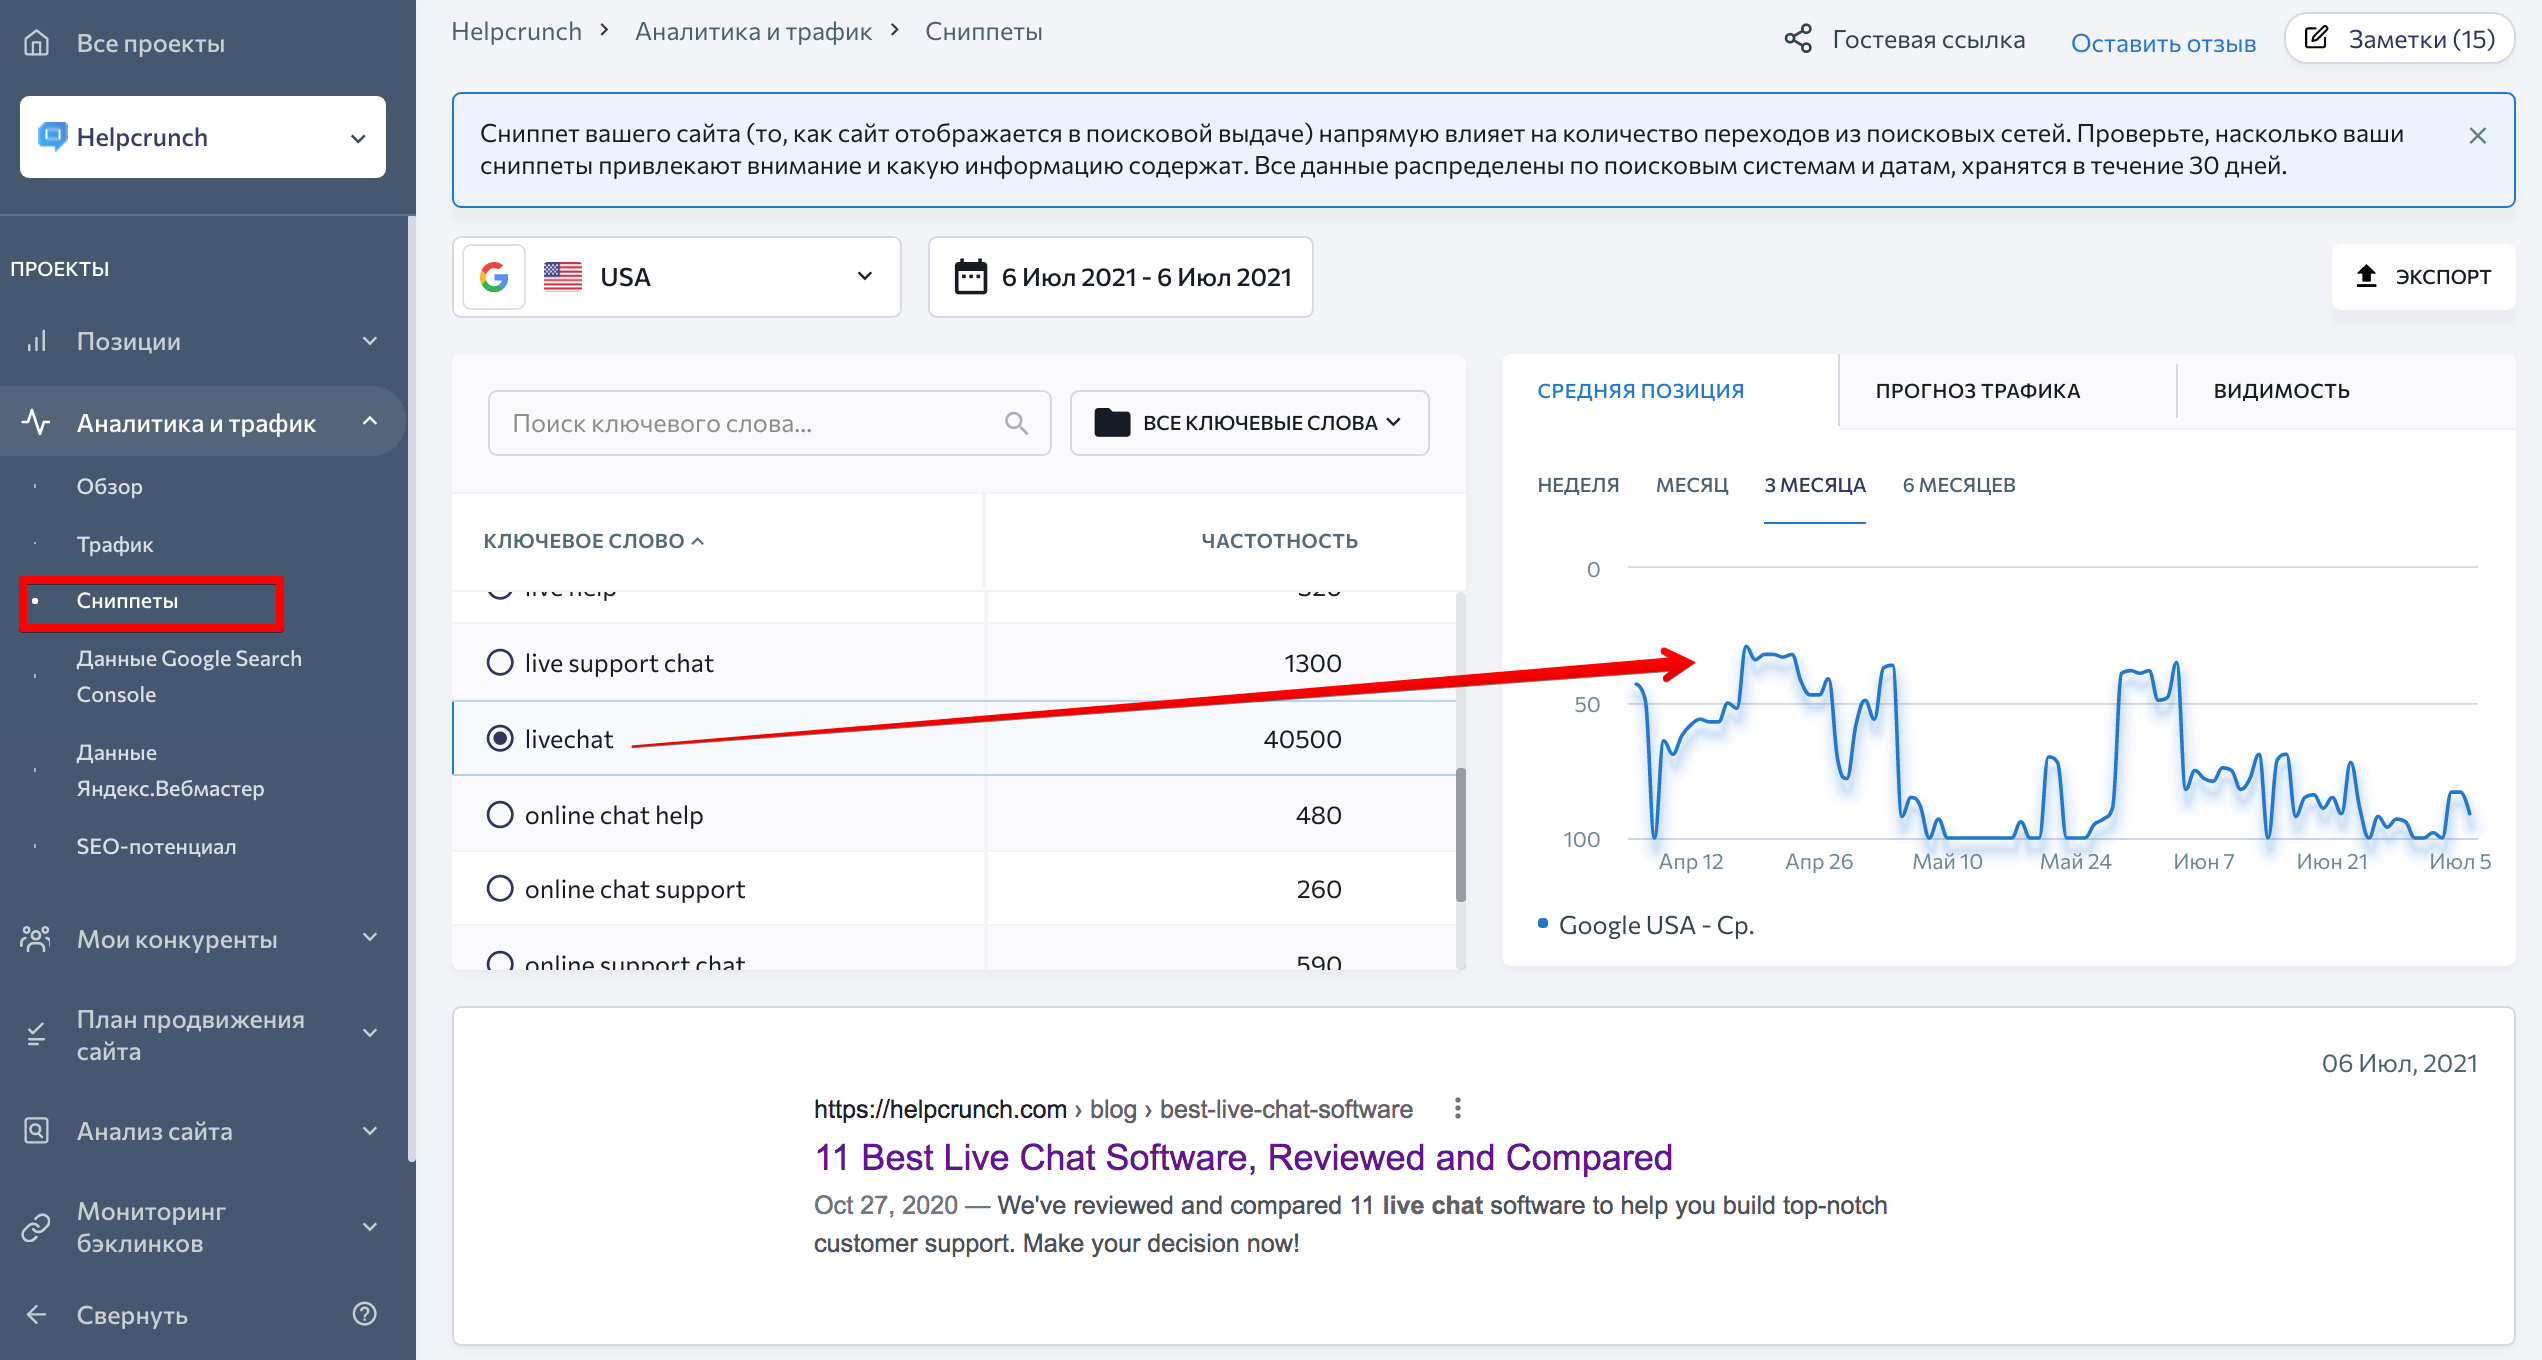The width and height of the screenshot is (2542, 1360).
Task: Open Трафик in the sidebar
Action: pos(115,544)
